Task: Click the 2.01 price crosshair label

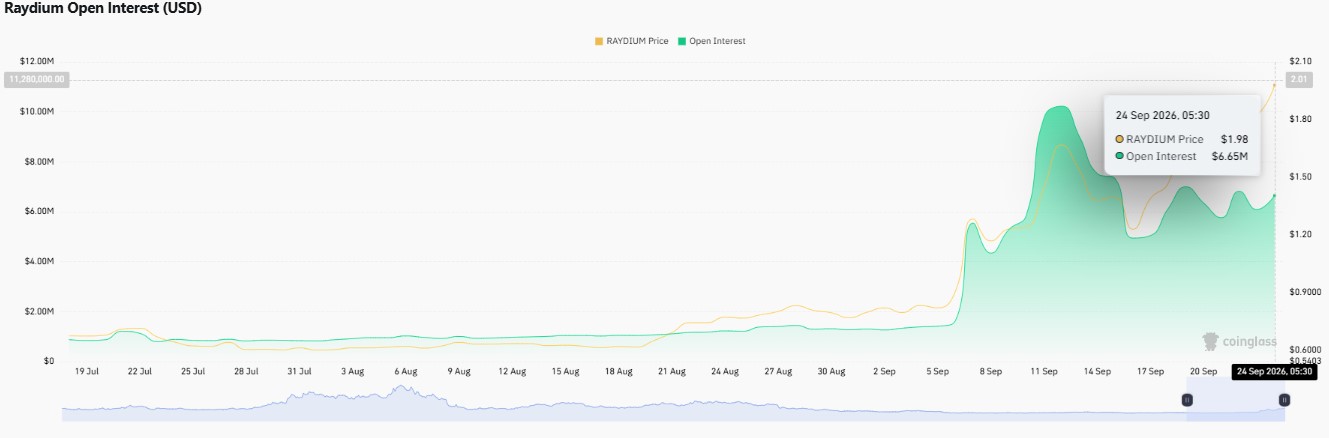Action: point(1300,79)
